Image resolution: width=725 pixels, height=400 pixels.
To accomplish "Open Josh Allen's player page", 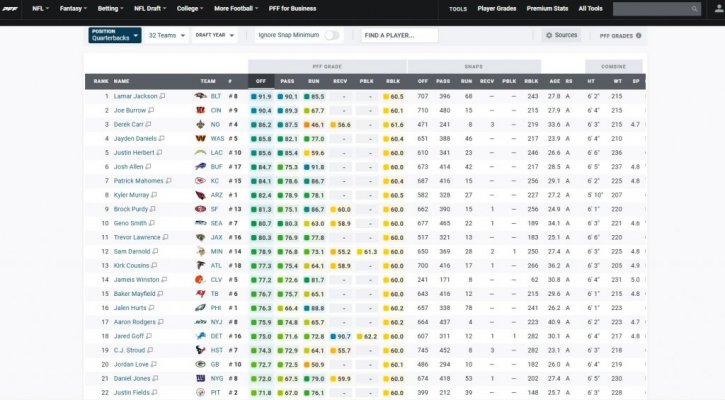I will 128,166.
